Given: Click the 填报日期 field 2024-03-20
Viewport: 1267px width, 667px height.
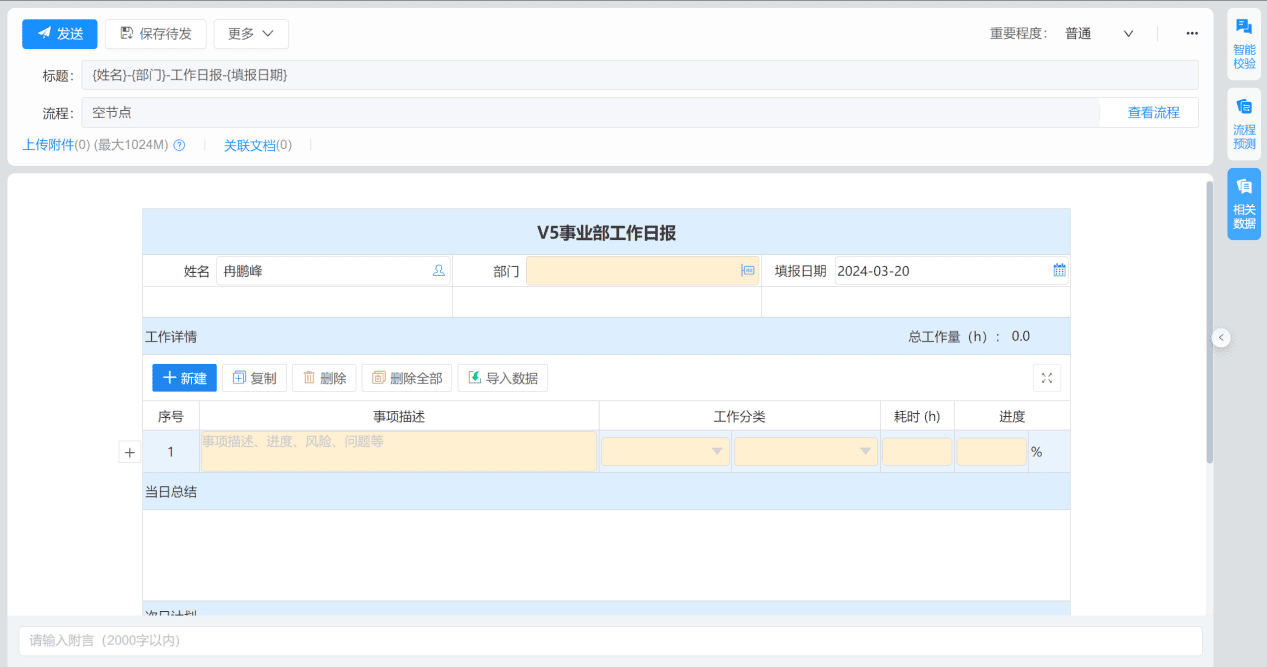Looking at the screenshot, I should click(x=951, y=271).
